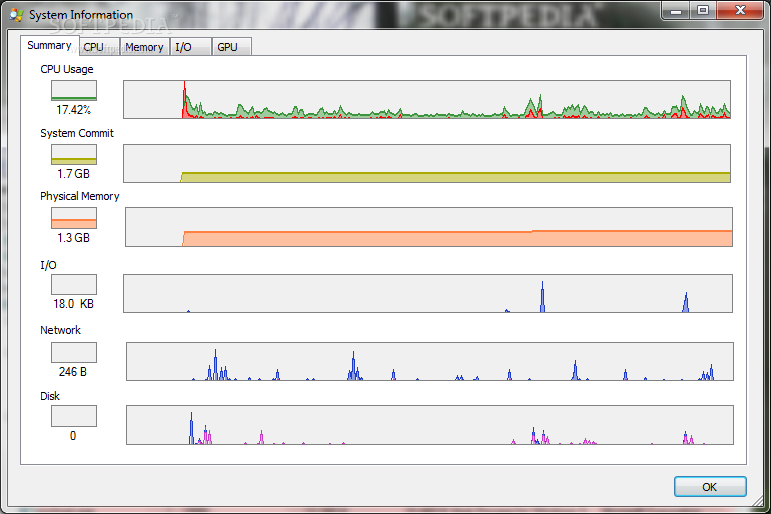Click the Disk mini meter box
This screenshot has height=514, width=771.
74,416
